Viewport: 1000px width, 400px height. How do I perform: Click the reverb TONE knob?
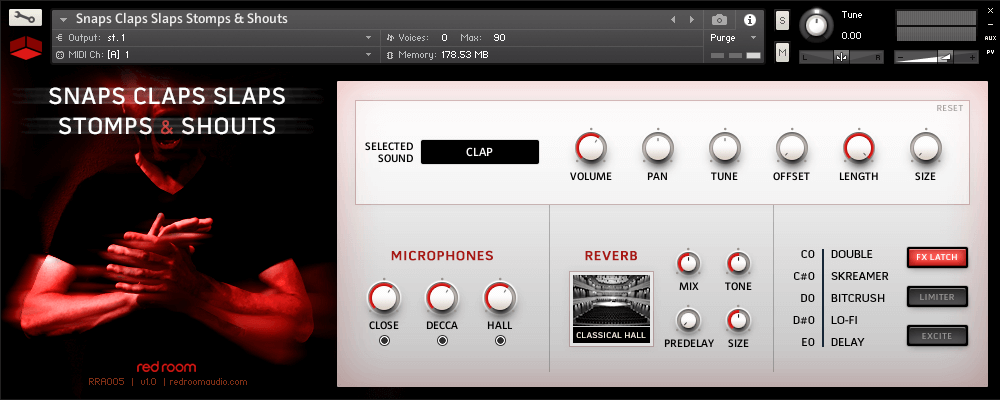point(738,263)
